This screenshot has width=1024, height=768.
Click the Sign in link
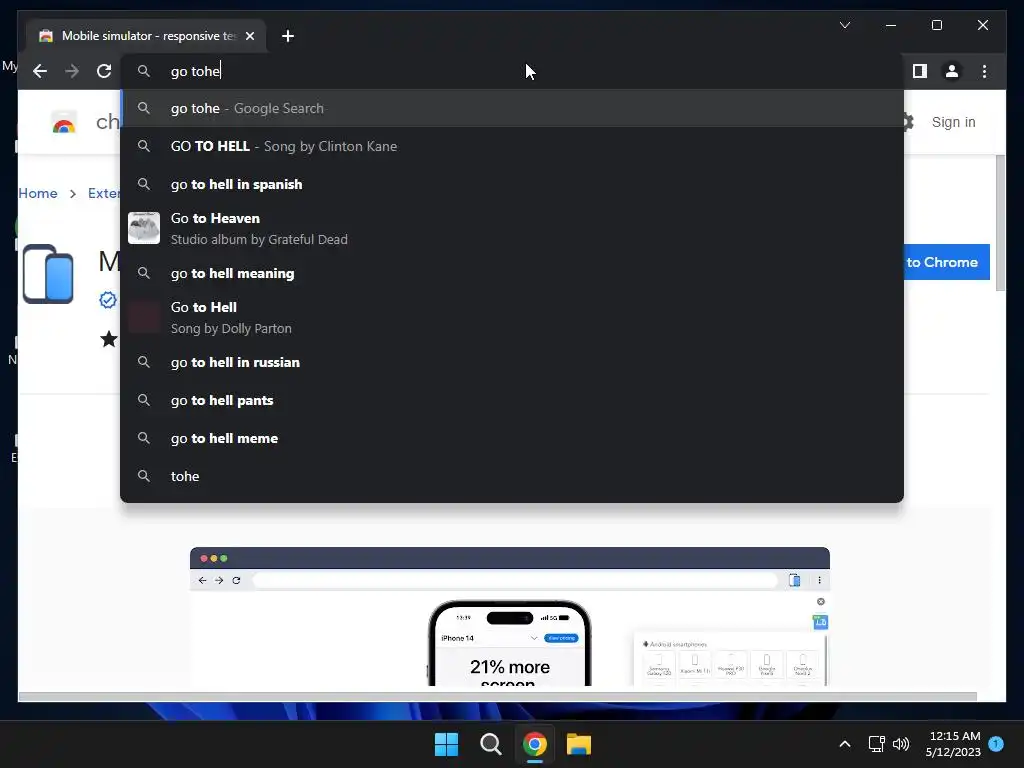point(953,122)
